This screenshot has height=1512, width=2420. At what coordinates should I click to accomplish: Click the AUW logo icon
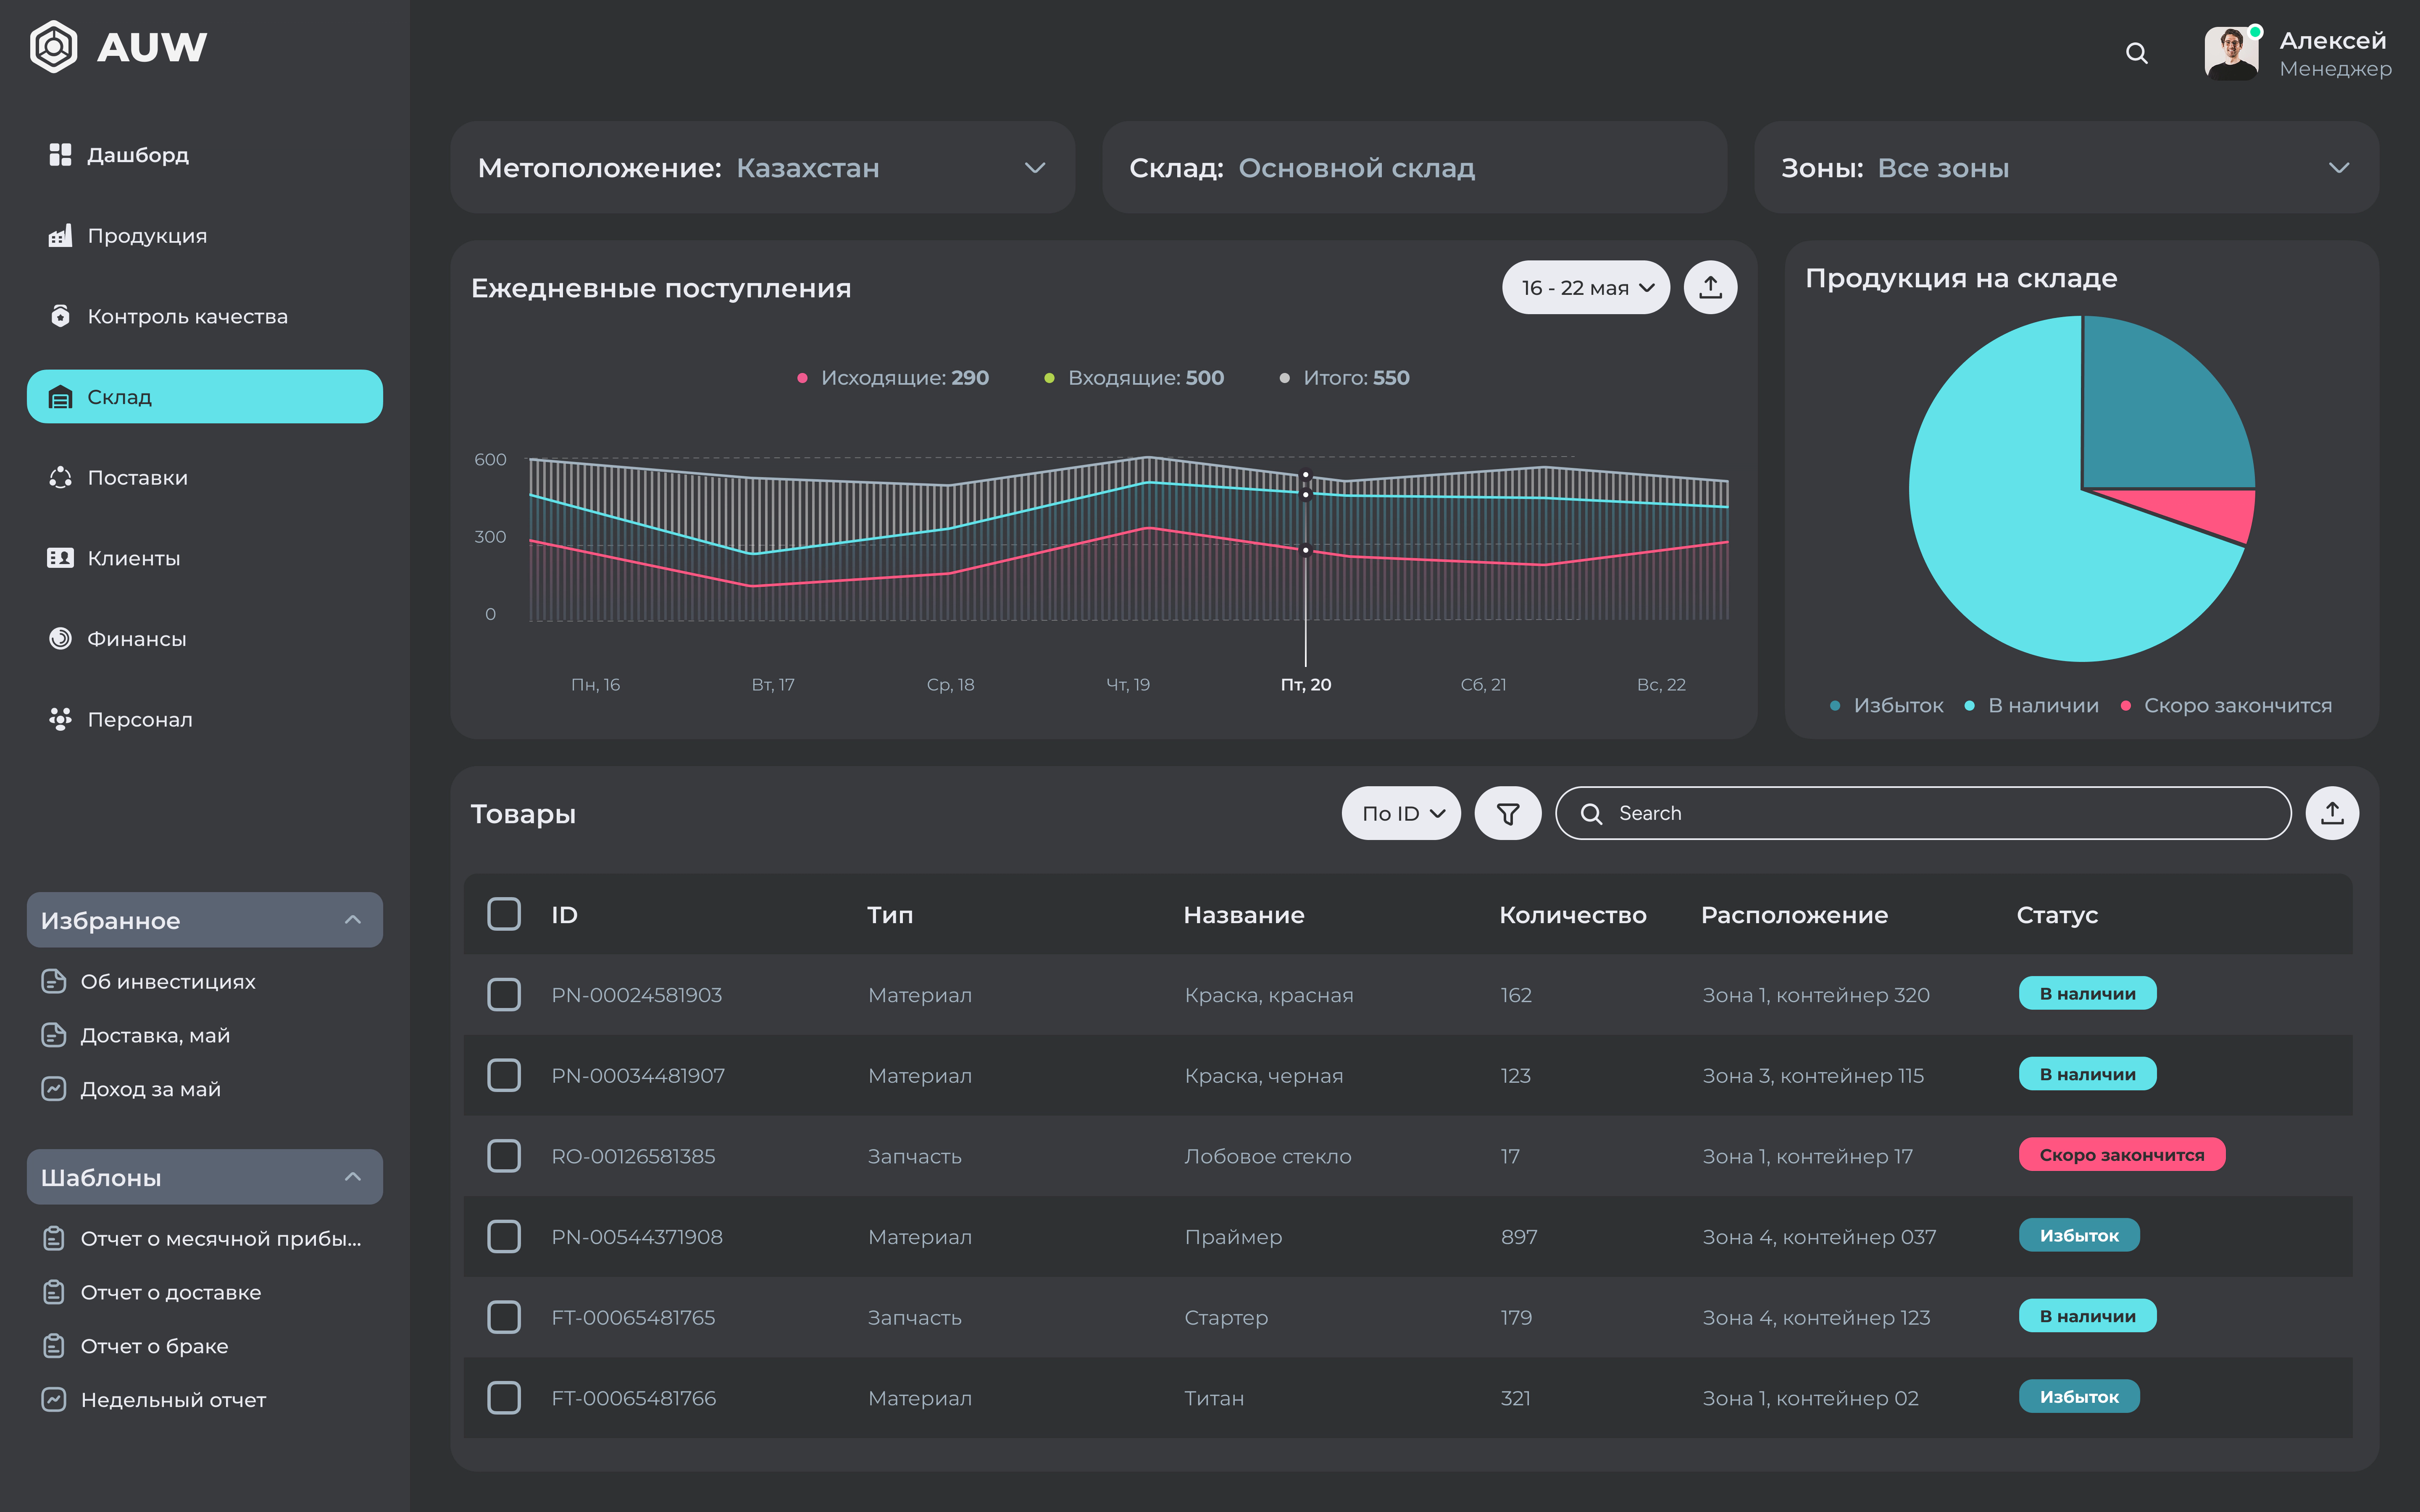point(54,47)
